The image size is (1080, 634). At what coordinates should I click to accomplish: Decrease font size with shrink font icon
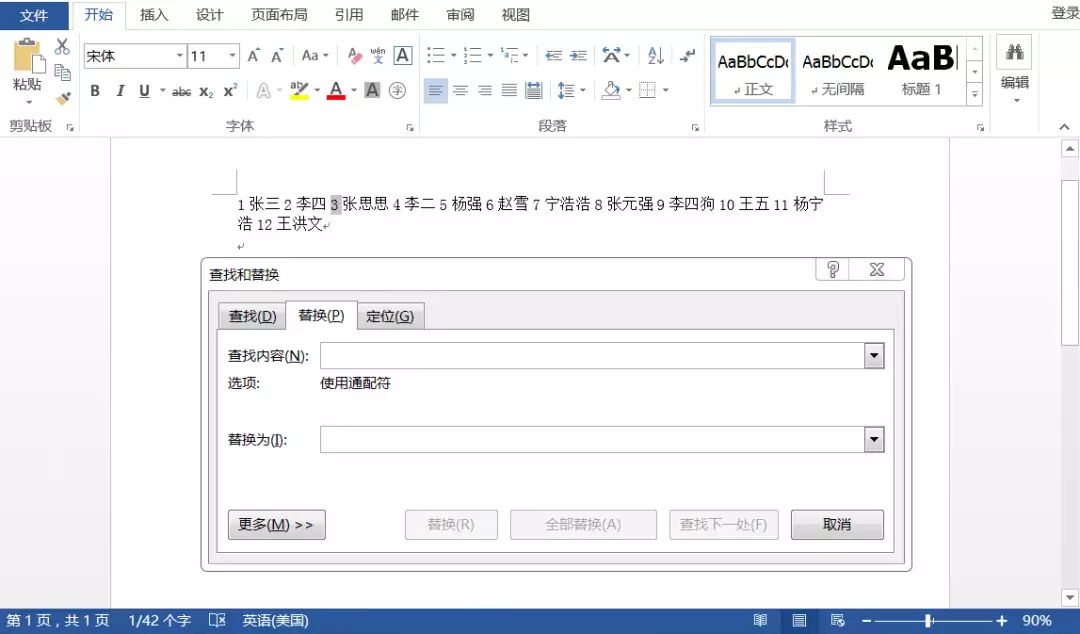tap(277, 56)
